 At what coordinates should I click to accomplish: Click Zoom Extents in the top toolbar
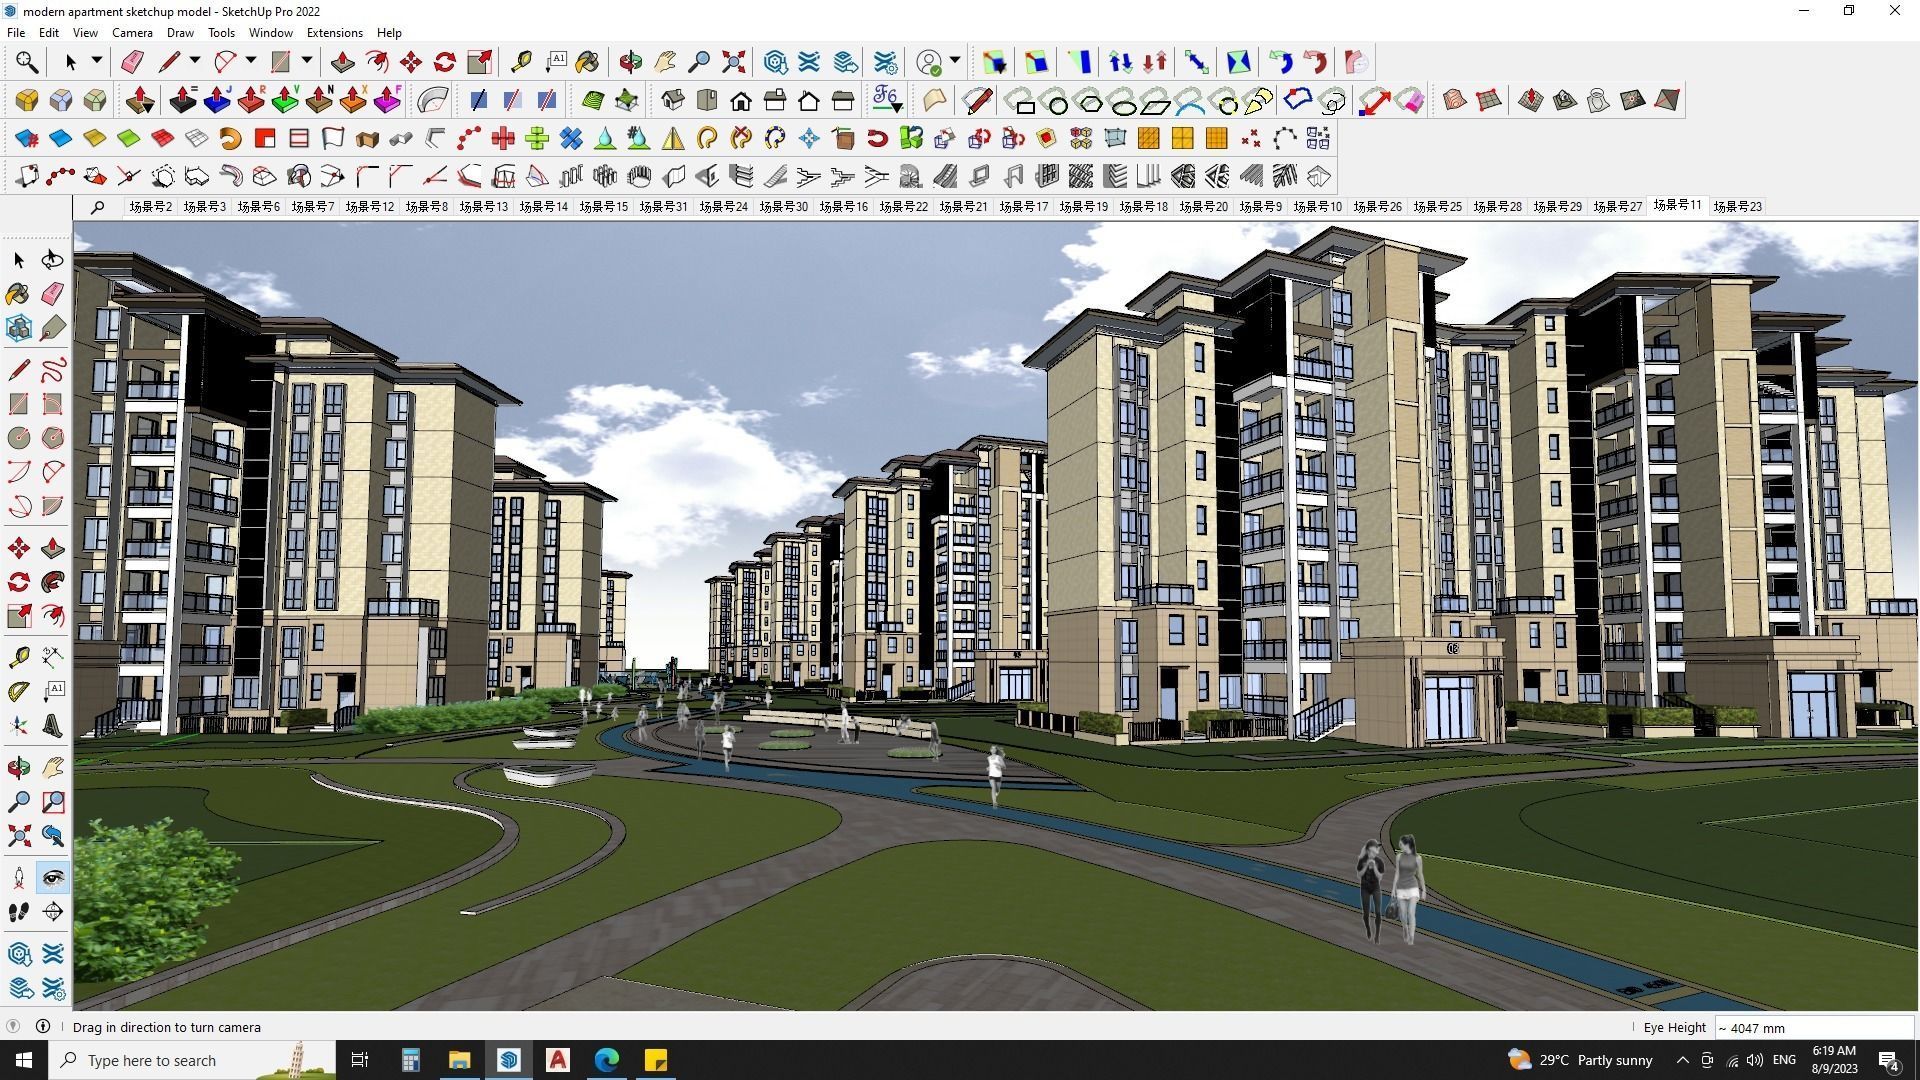734,62
